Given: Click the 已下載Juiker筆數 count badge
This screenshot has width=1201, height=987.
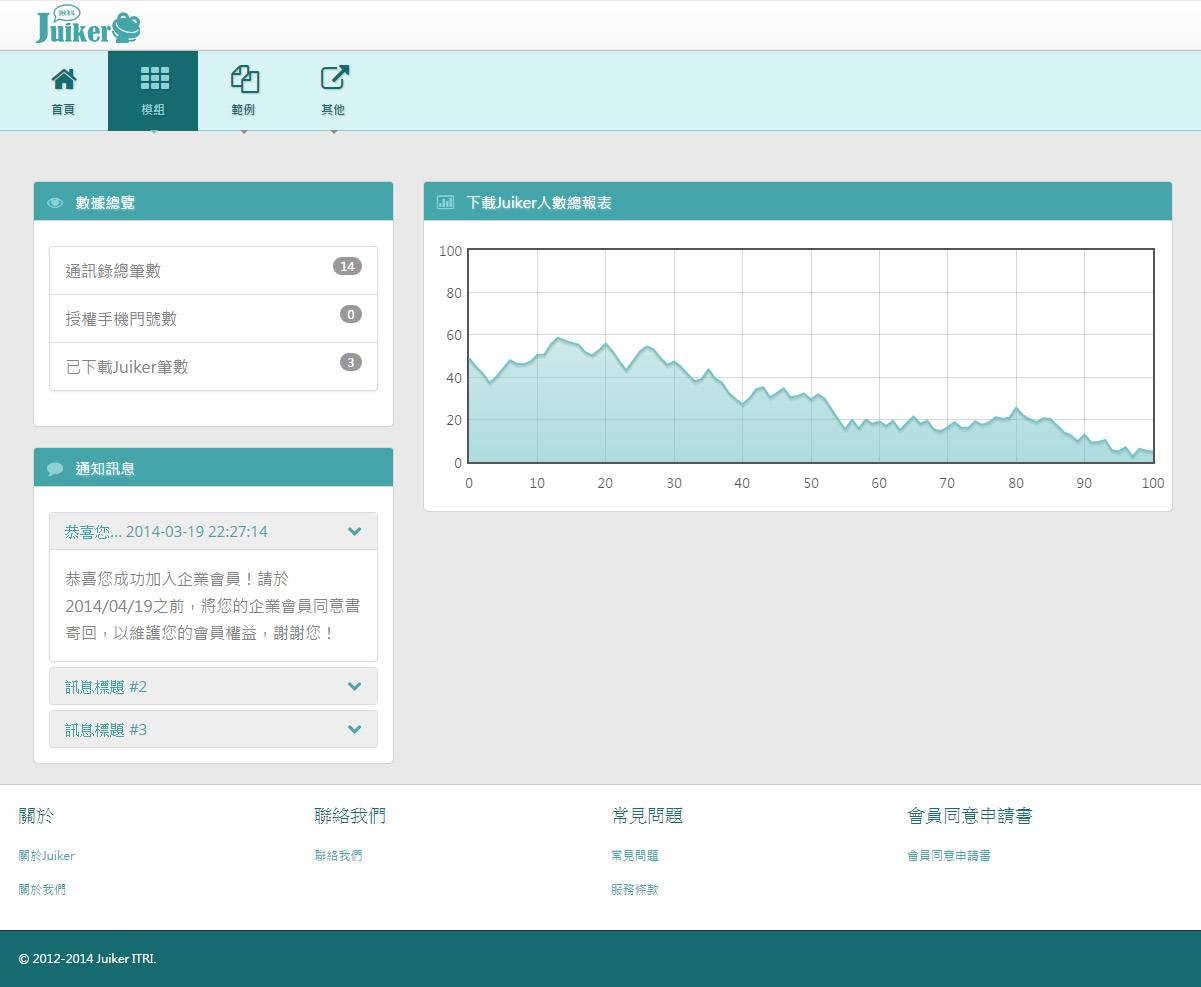Looking at the screenshot, I should tap(350, 362).
